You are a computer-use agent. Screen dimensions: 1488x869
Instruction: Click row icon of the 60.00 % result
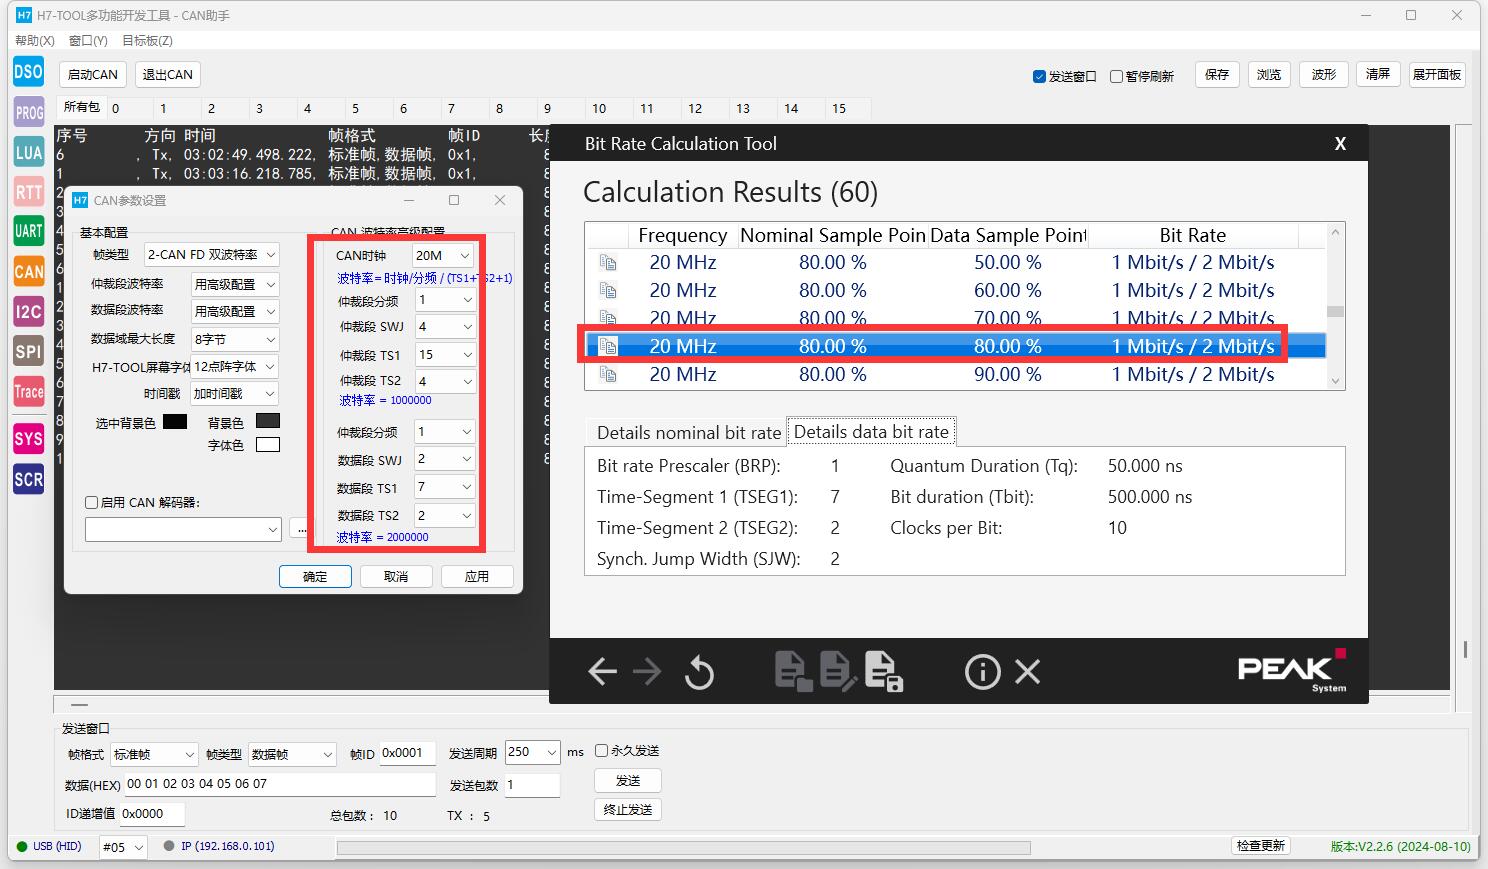click(608, 291)
